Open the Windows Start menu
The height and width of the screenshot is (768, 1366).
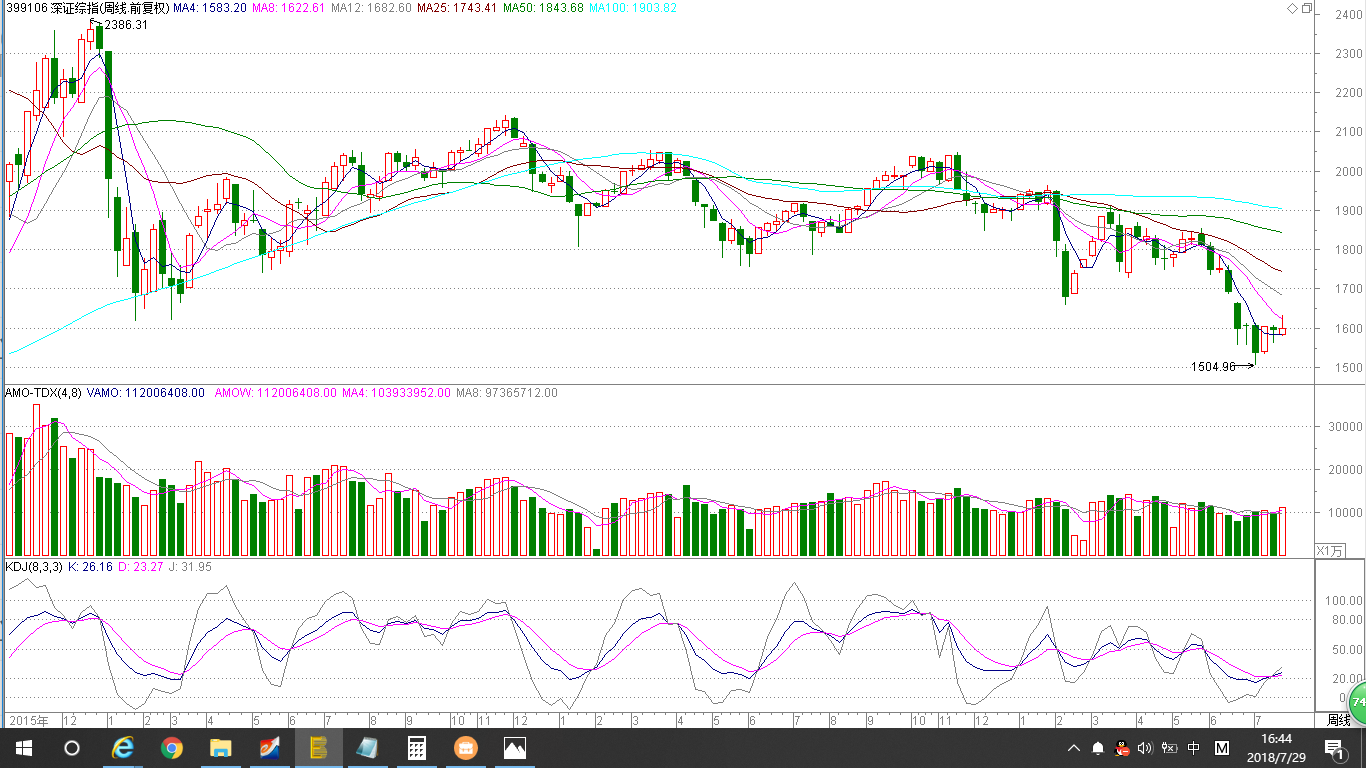click(x=23, y=748)
